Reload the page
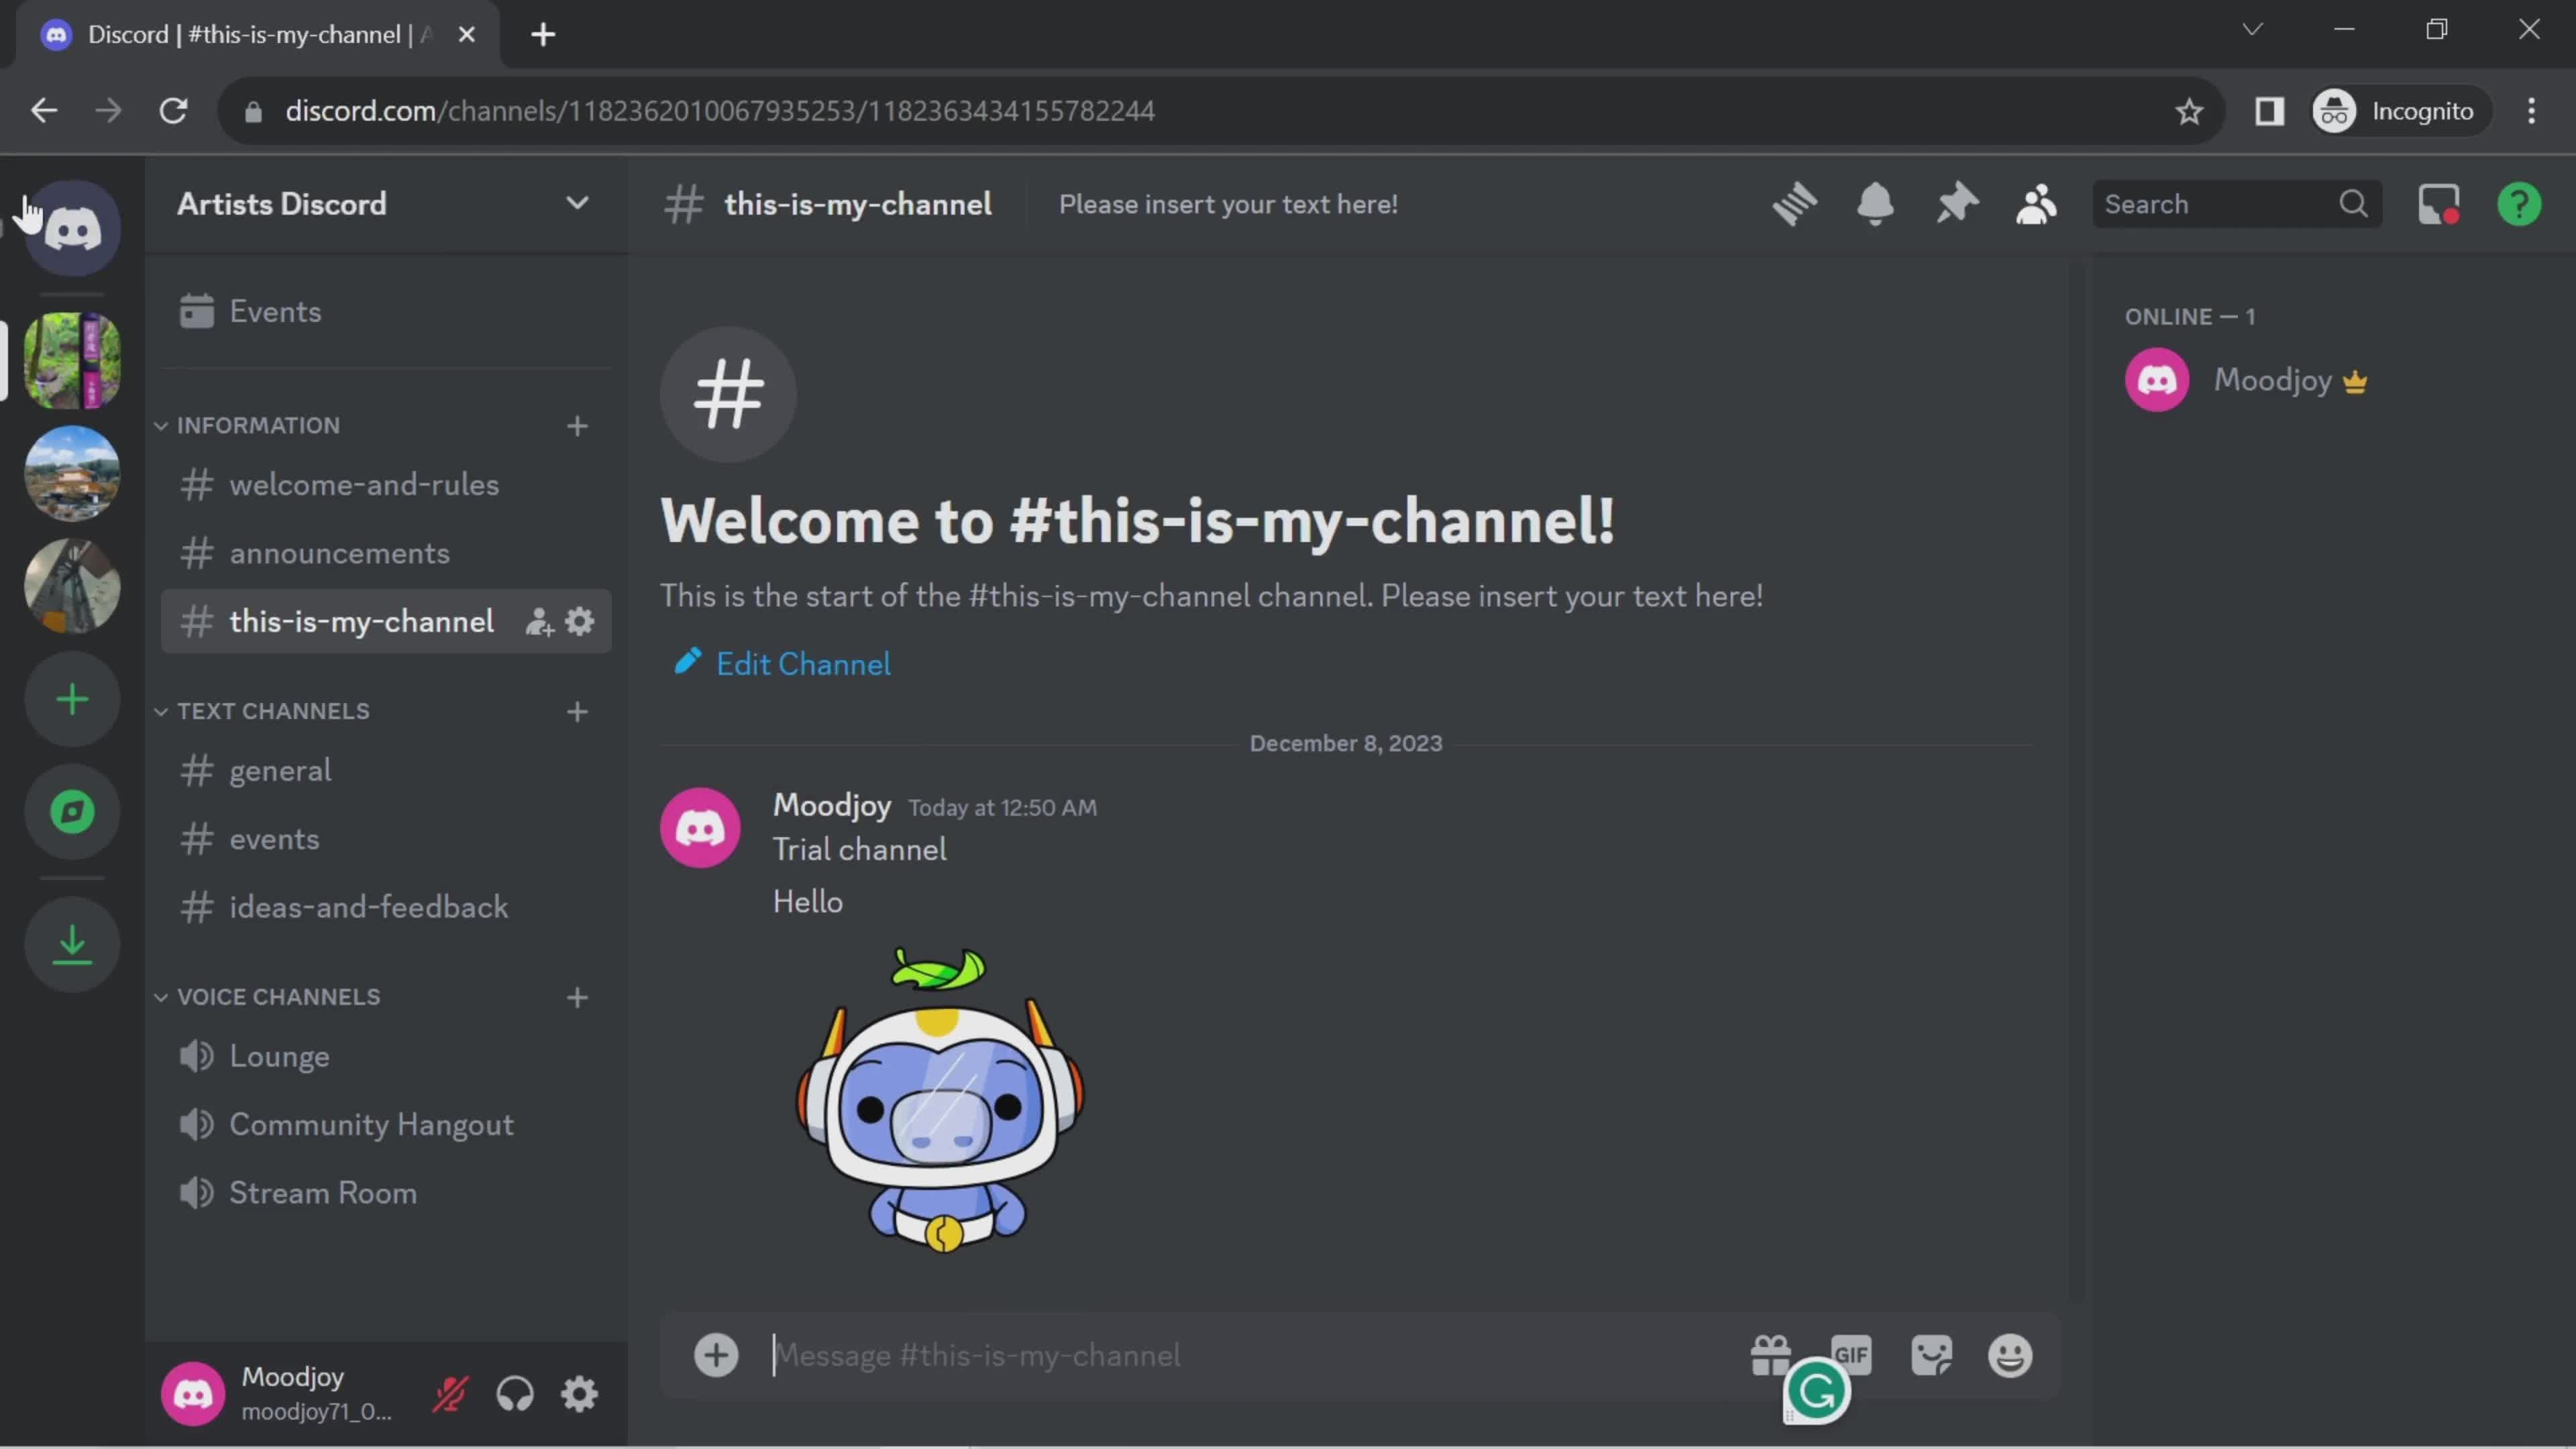 (174, 111)
